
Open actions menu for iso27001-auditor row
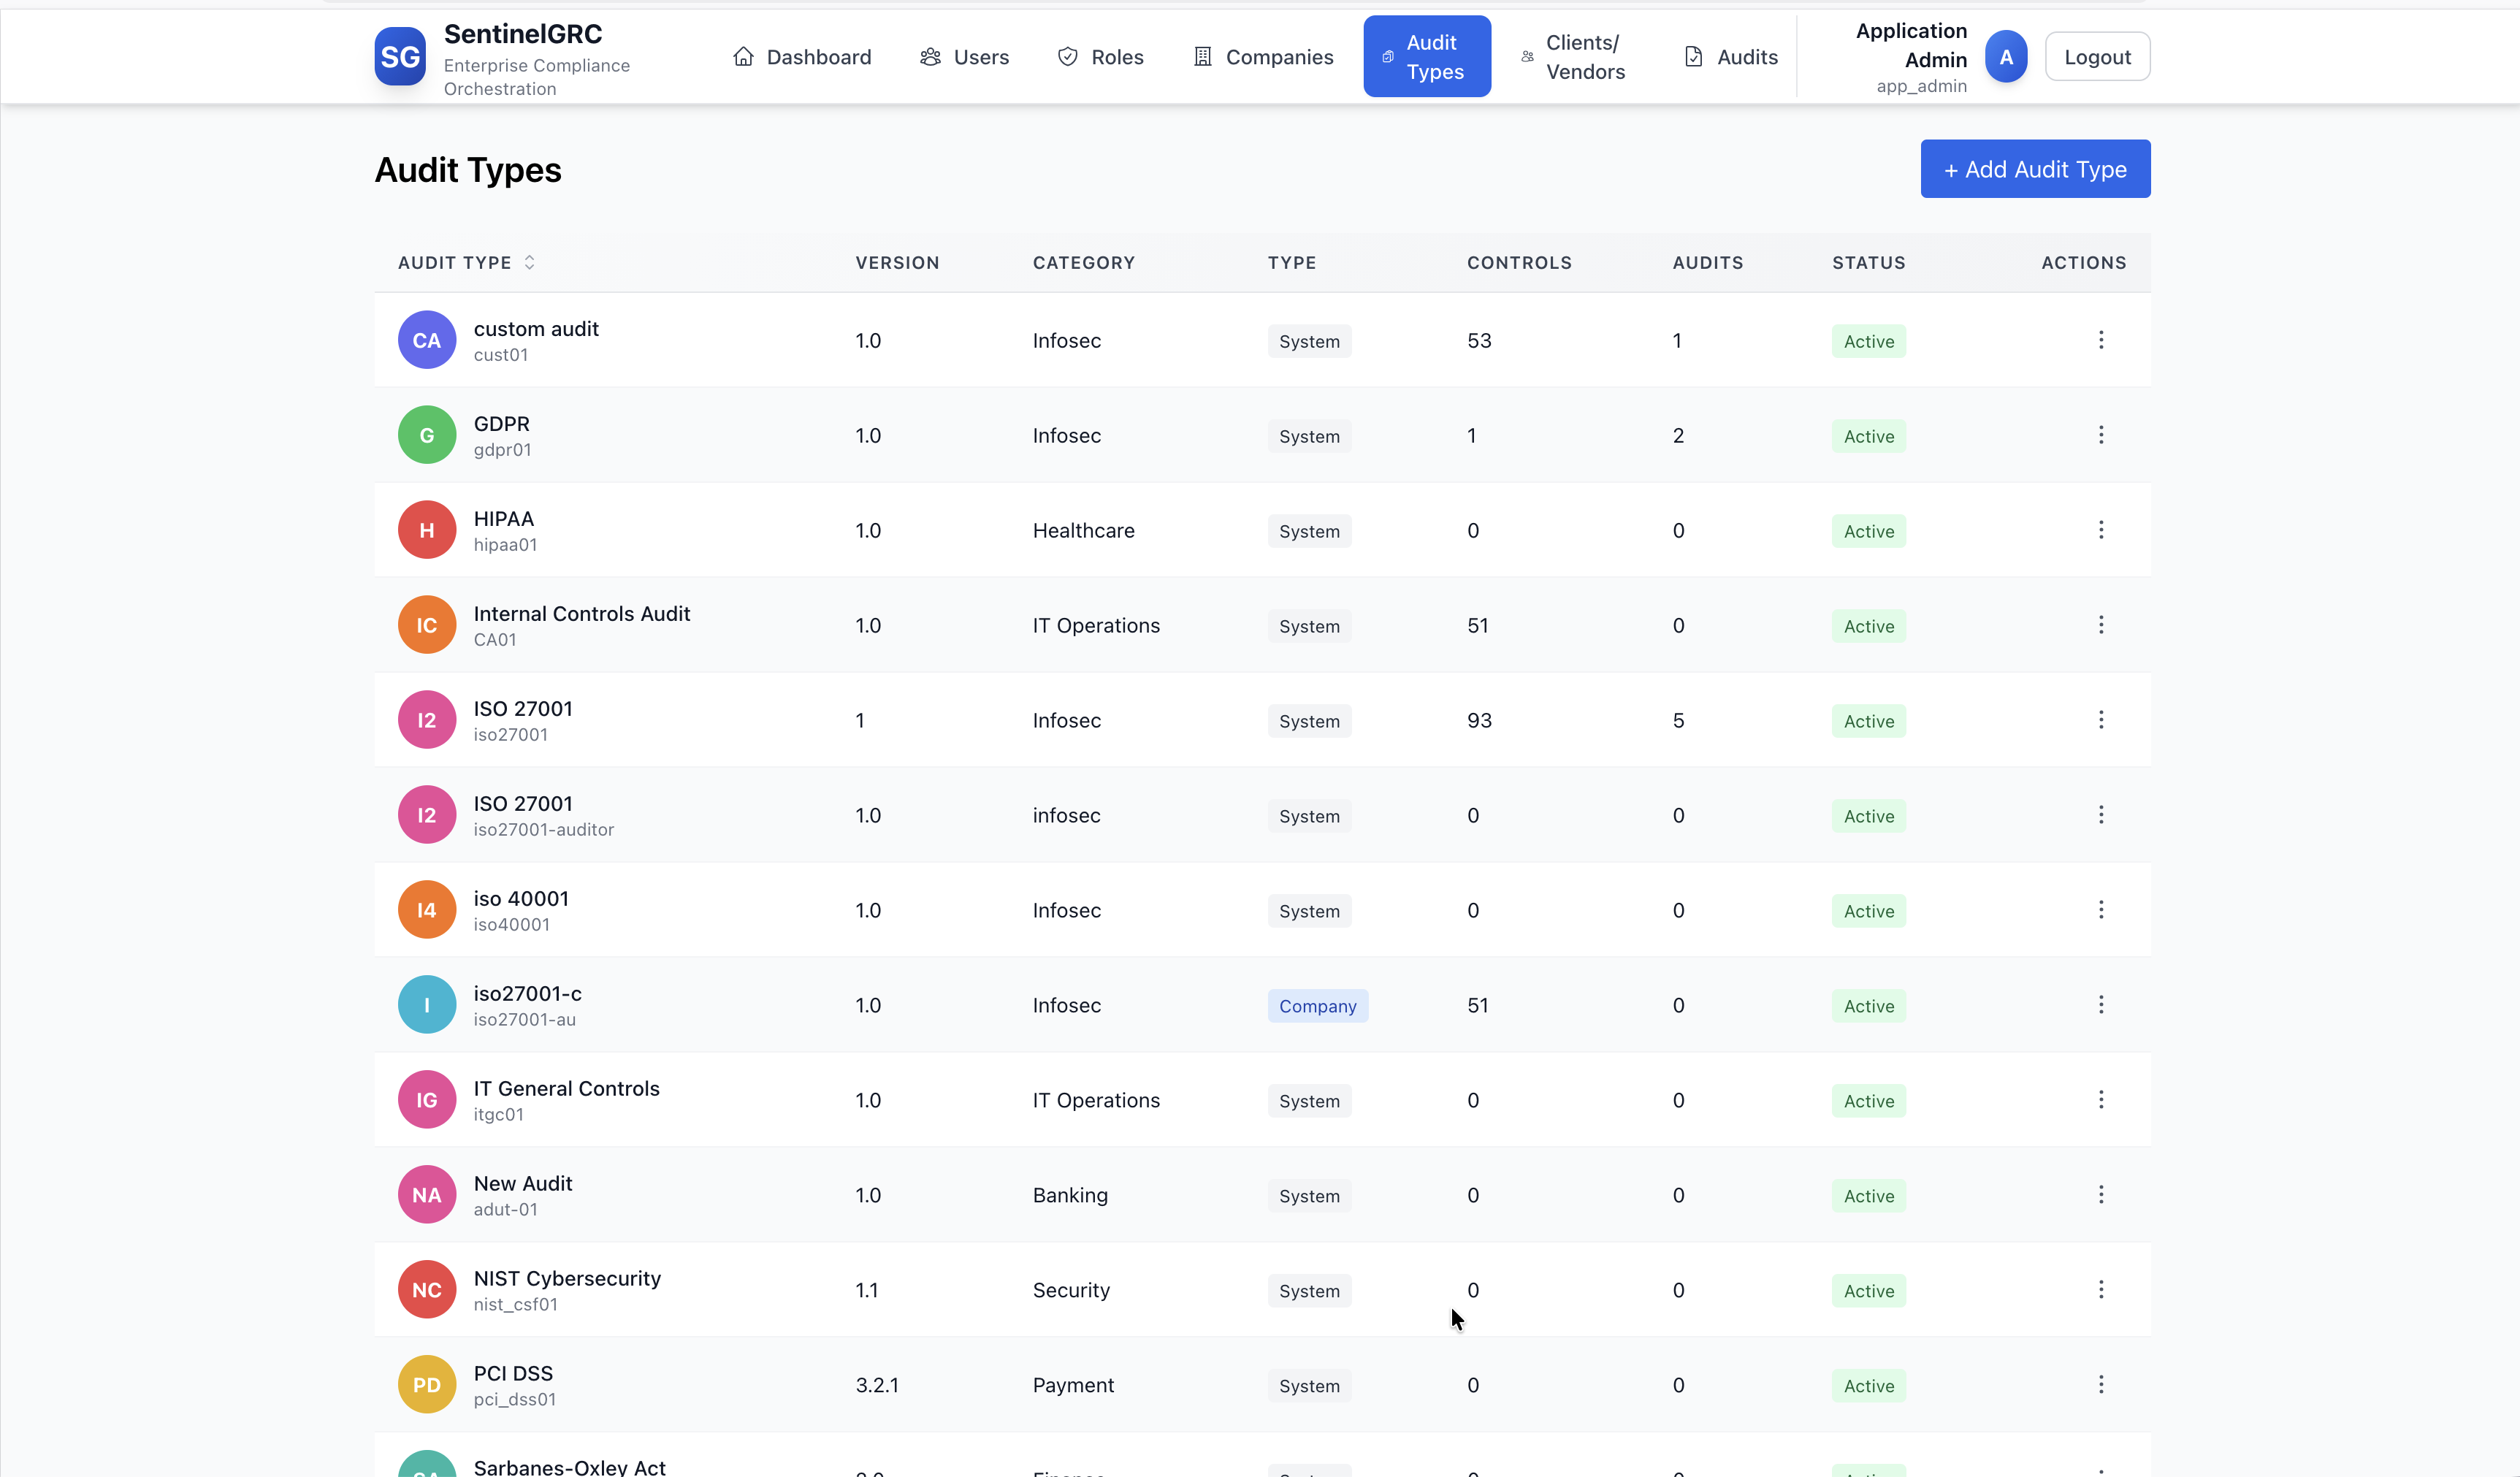tap(2101, 815)
